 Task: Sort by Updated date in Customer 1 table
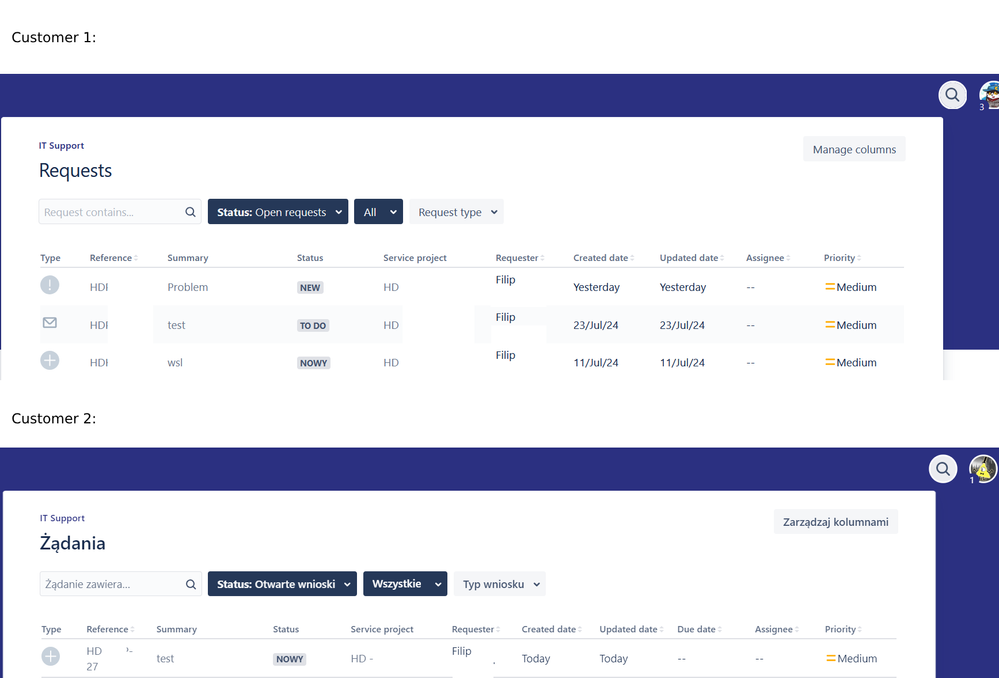coord(691,258)
